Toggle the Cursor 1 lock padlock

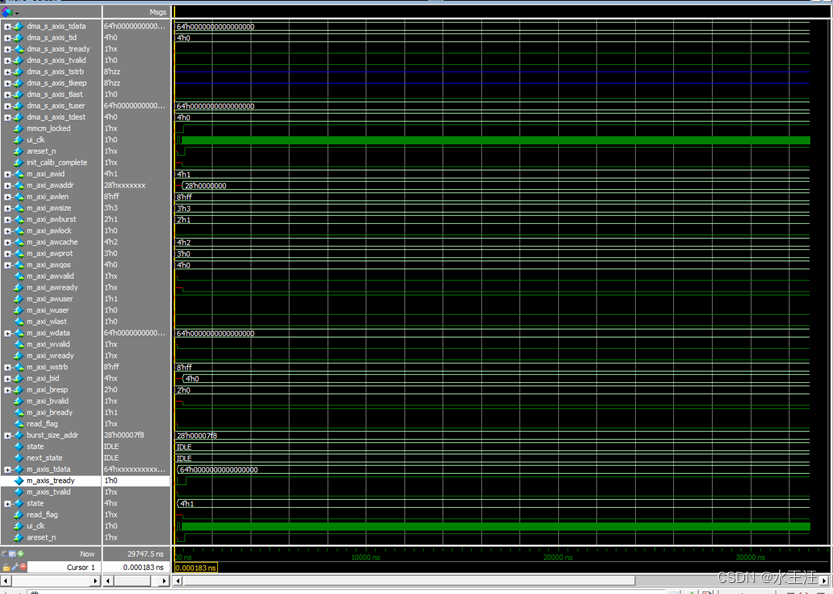6,566
